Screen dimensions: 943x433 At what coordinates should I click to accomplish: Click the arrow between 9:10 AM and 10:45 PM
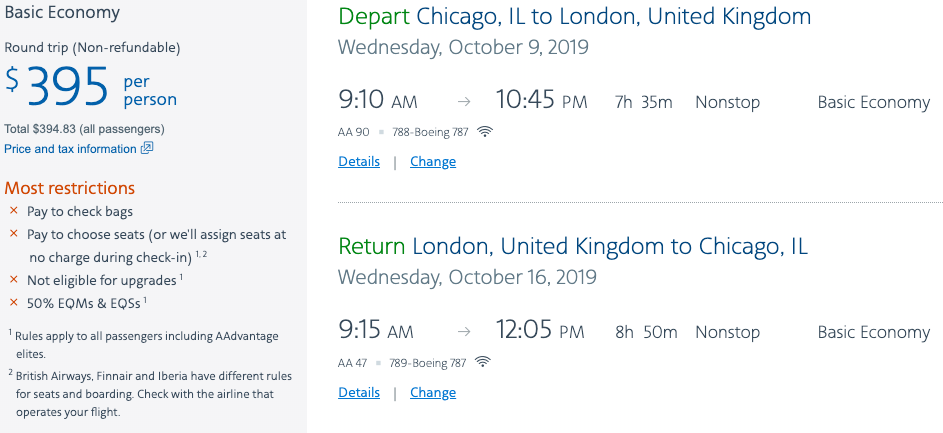463,102
